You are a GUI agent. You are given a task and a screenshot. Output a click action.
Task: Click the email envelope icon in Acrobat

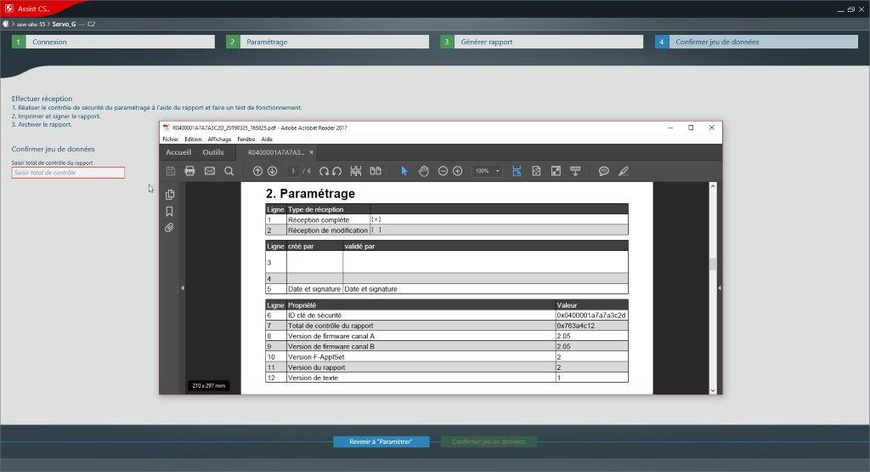(209, 171)
